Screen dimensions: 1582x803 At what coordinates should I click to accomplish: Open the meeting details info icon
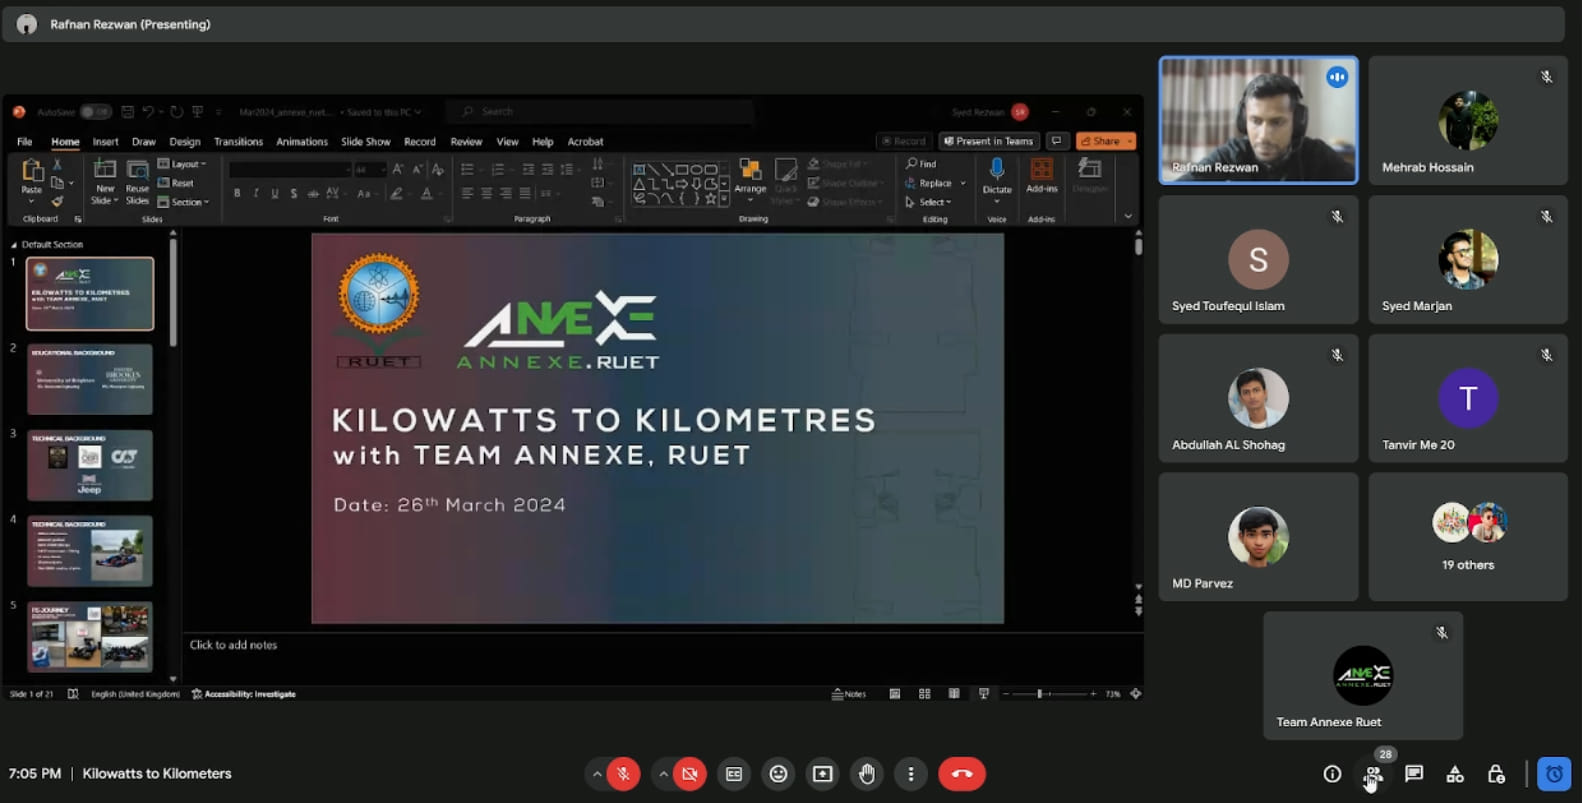click(x=1332, y=774)
